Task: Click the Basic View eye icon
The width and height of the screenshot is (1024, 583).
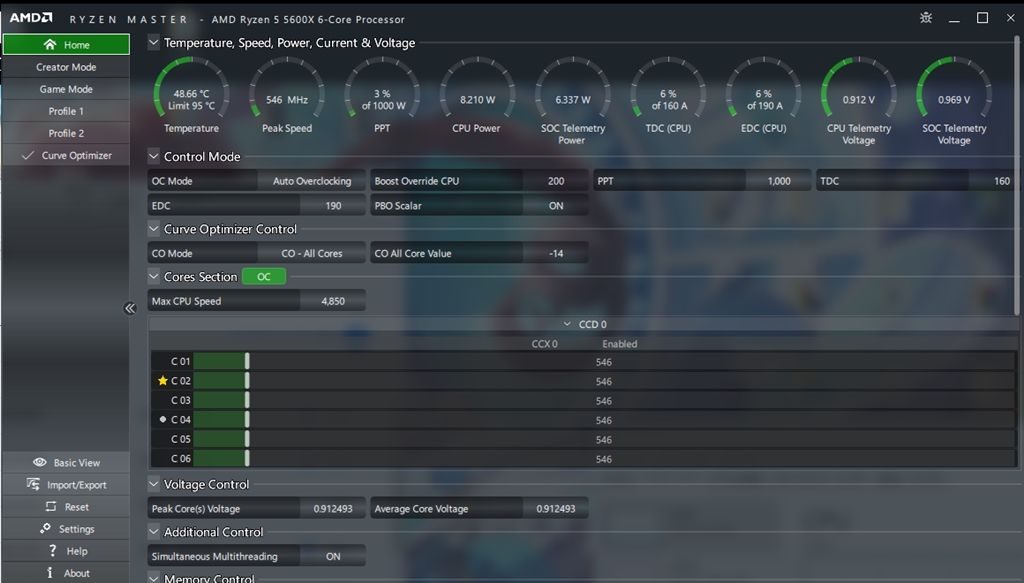Action: [x=40, y=462]
